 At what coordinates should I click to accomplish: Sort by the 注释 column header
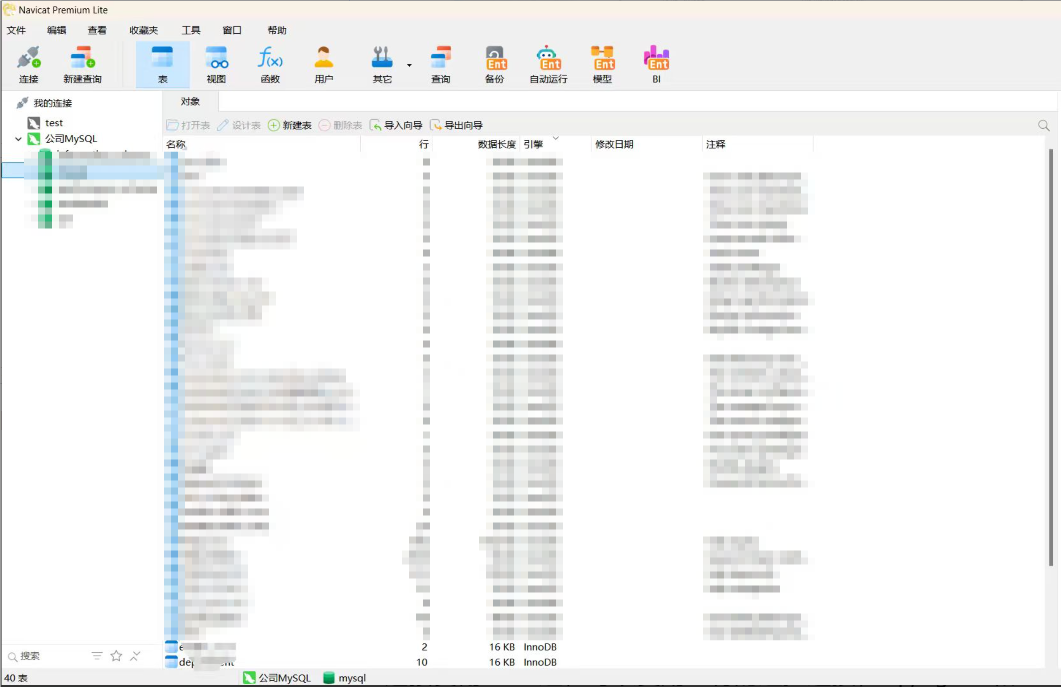pos(758,144)
